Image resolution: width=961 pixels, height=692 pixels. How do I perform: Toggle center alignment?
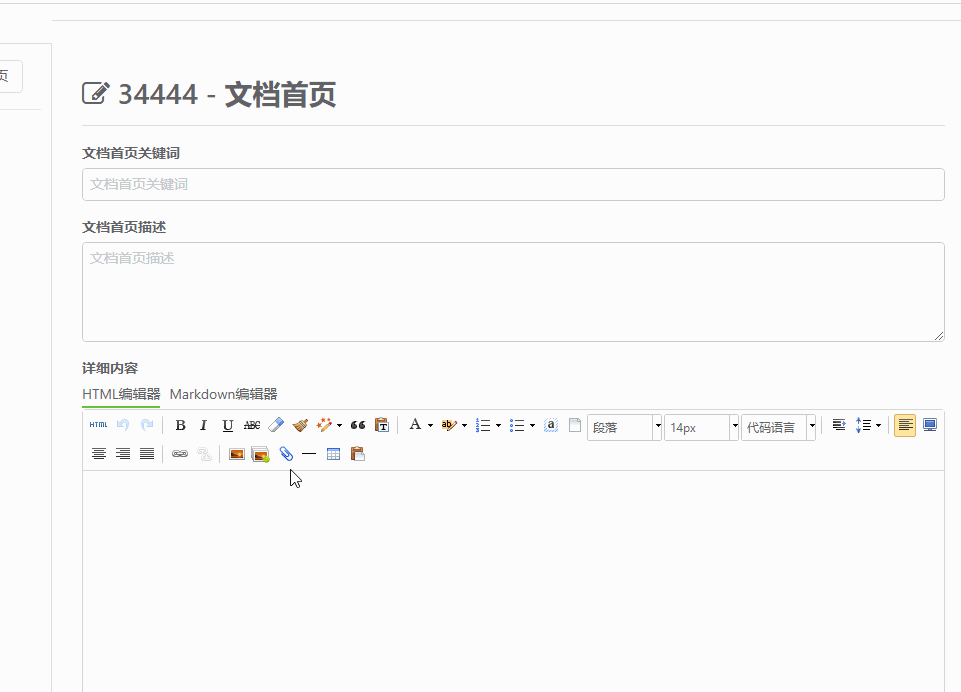point(99,454)
